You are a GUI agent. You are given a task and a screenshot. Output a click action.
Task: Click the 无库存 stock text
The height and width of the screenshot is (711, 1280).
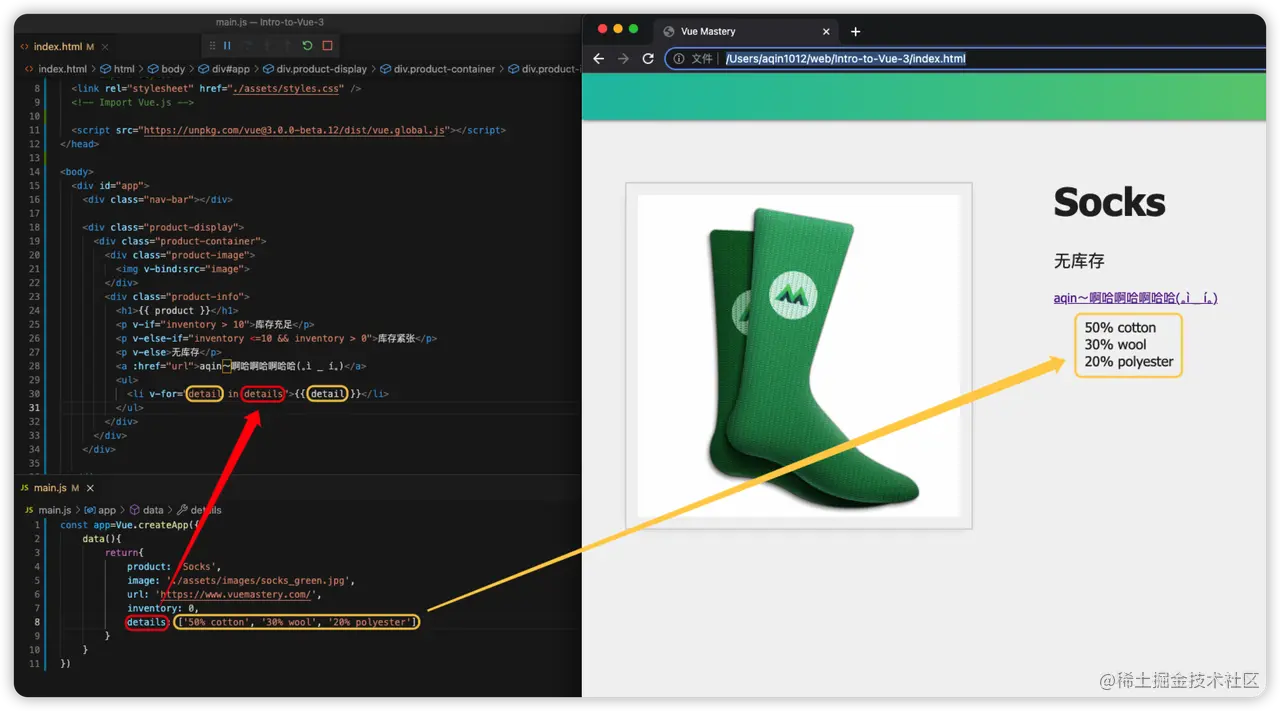1079,261
